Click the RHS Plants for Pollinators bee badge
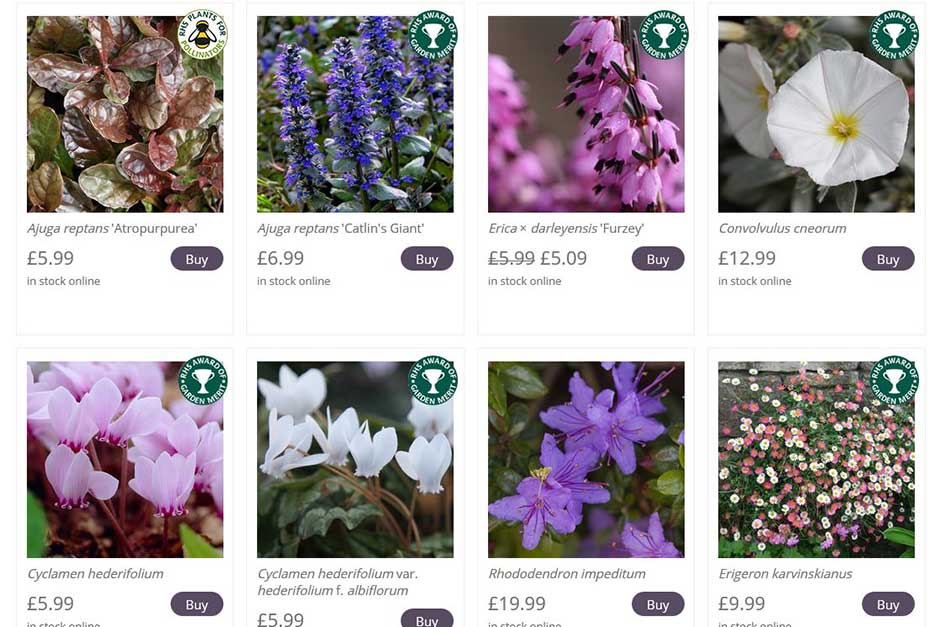 [x=203, y=35]
